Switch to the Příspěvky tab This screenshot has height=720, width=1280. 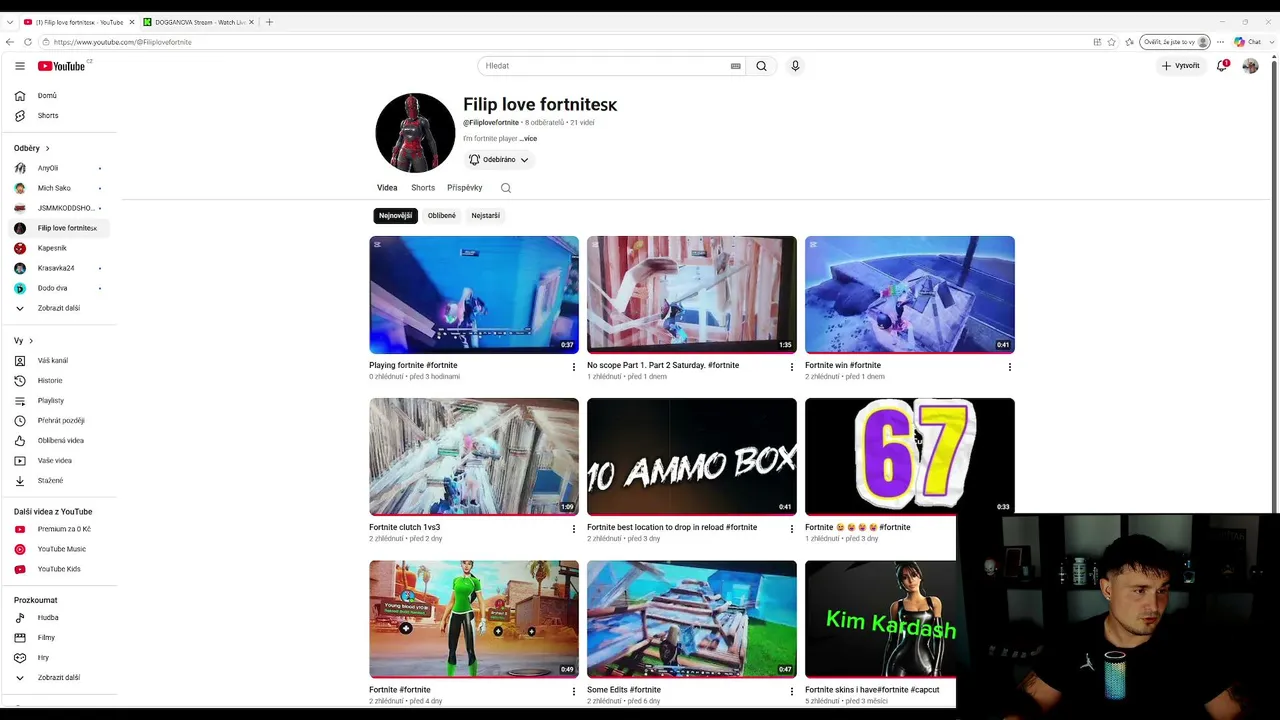pyautogui.click(x=465, y=188)
